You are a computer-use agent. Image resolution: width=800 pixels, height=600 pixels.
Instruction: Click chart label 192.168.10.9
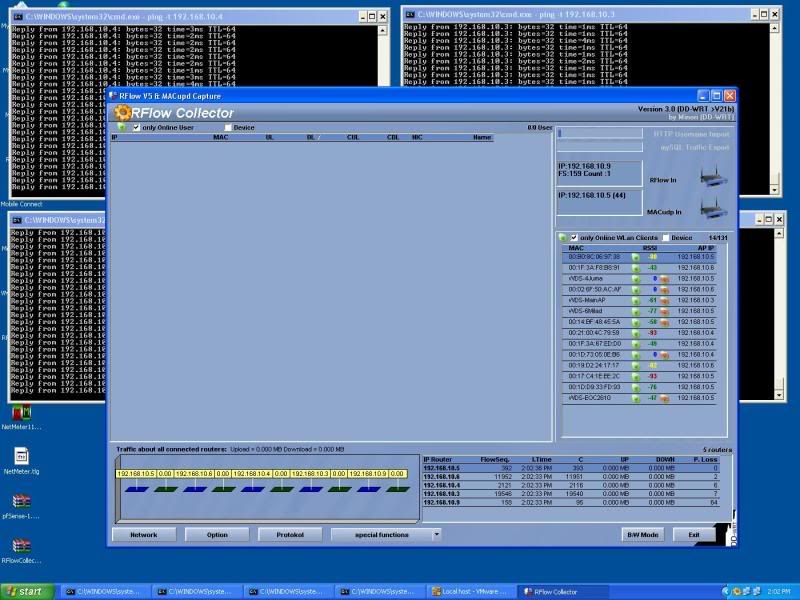[368, 474]
